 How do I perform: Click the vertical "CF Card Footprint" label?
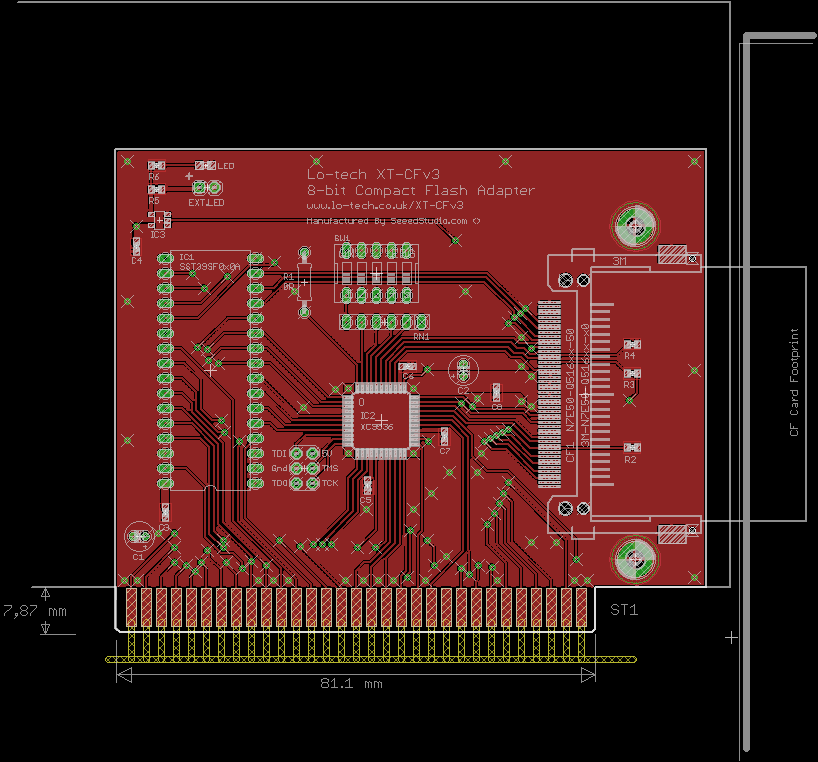(794, 382)
